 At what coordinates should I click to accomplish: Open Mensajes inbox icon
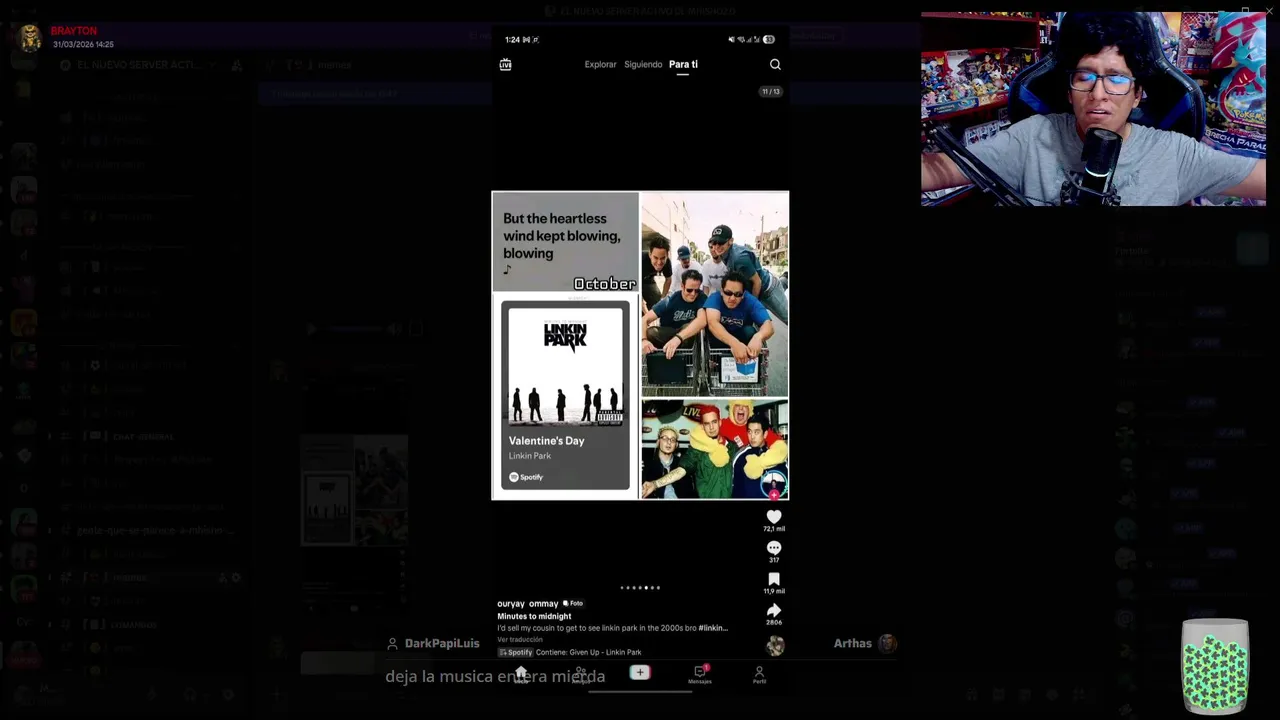[x=700, y=674]
